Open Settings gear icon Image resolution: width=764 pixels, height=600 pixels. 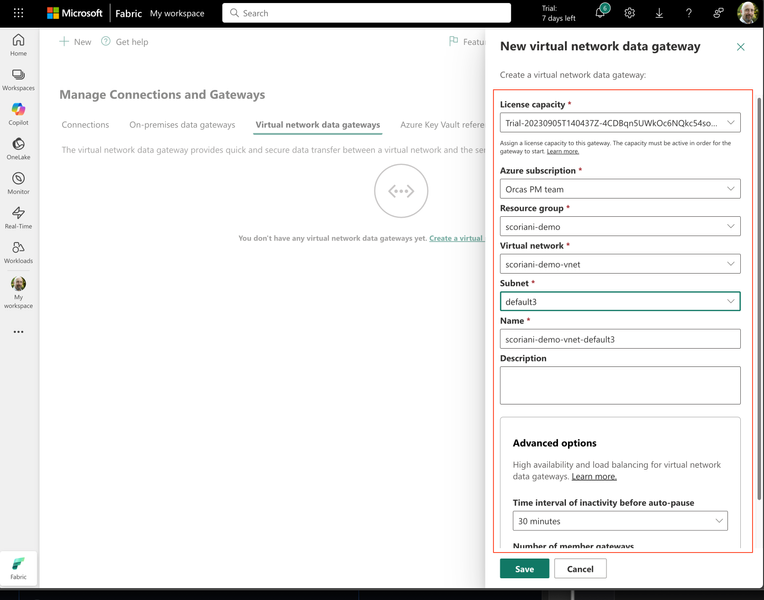point(630,13)
